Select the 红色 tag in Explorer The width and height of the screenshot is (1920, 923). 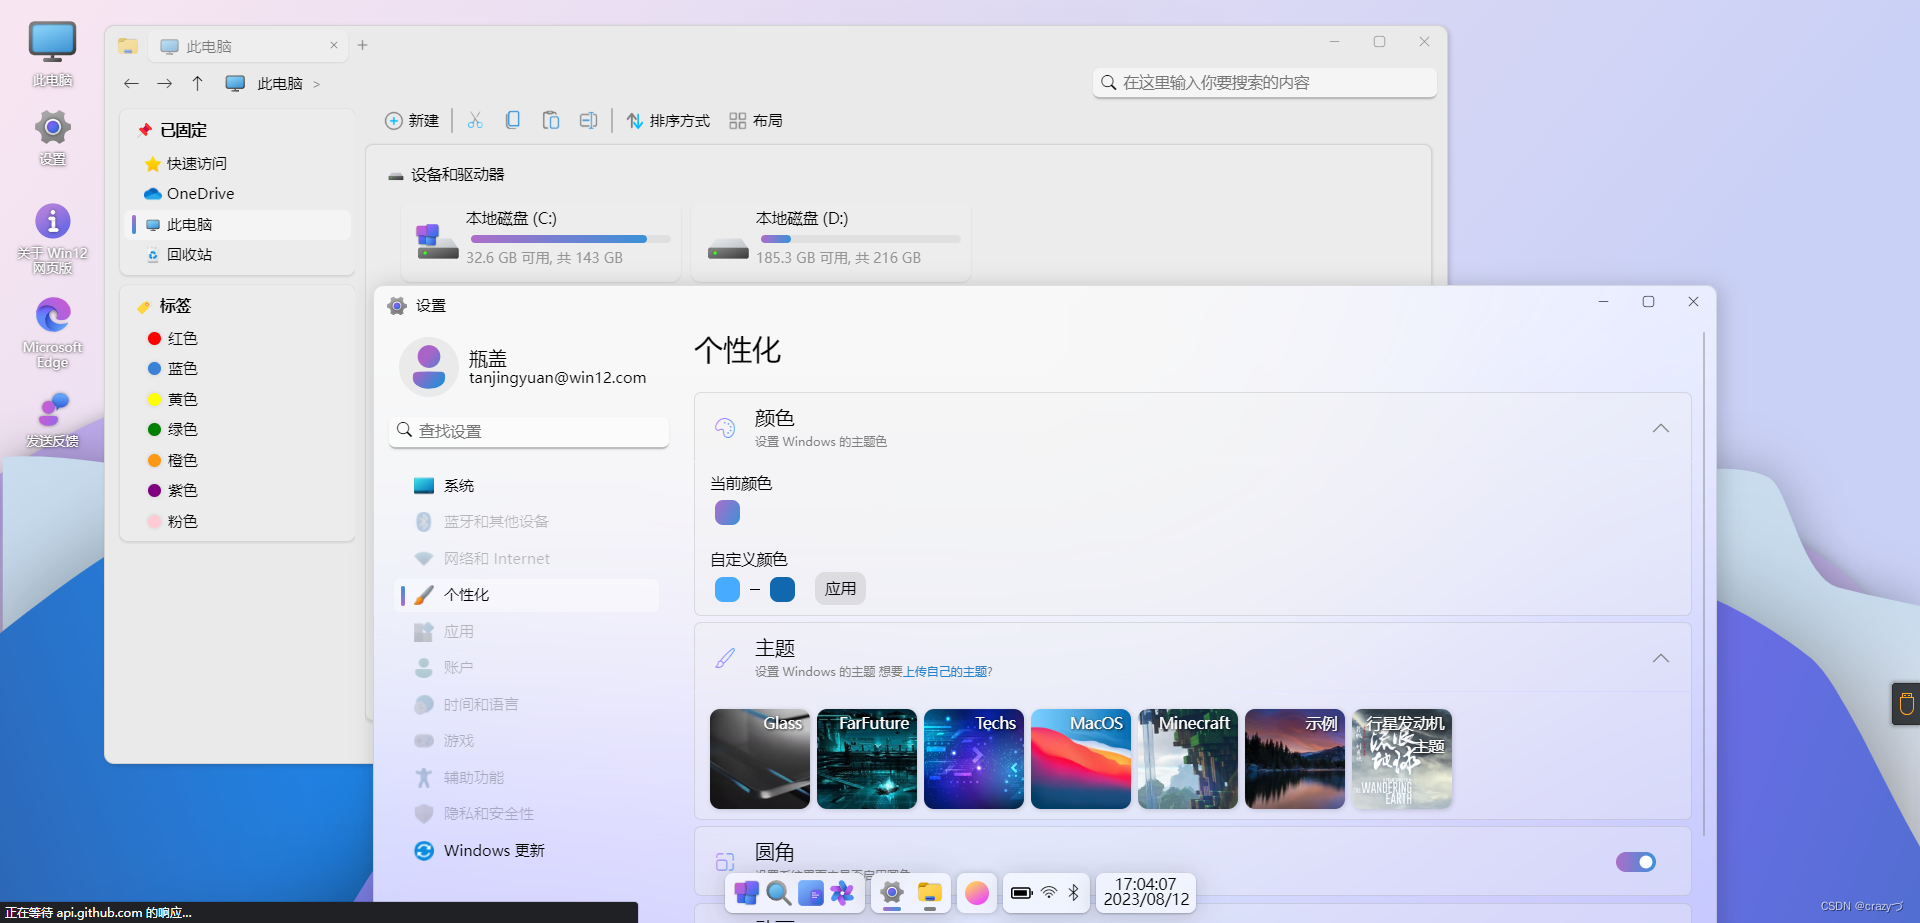click(x=239, y=338)
